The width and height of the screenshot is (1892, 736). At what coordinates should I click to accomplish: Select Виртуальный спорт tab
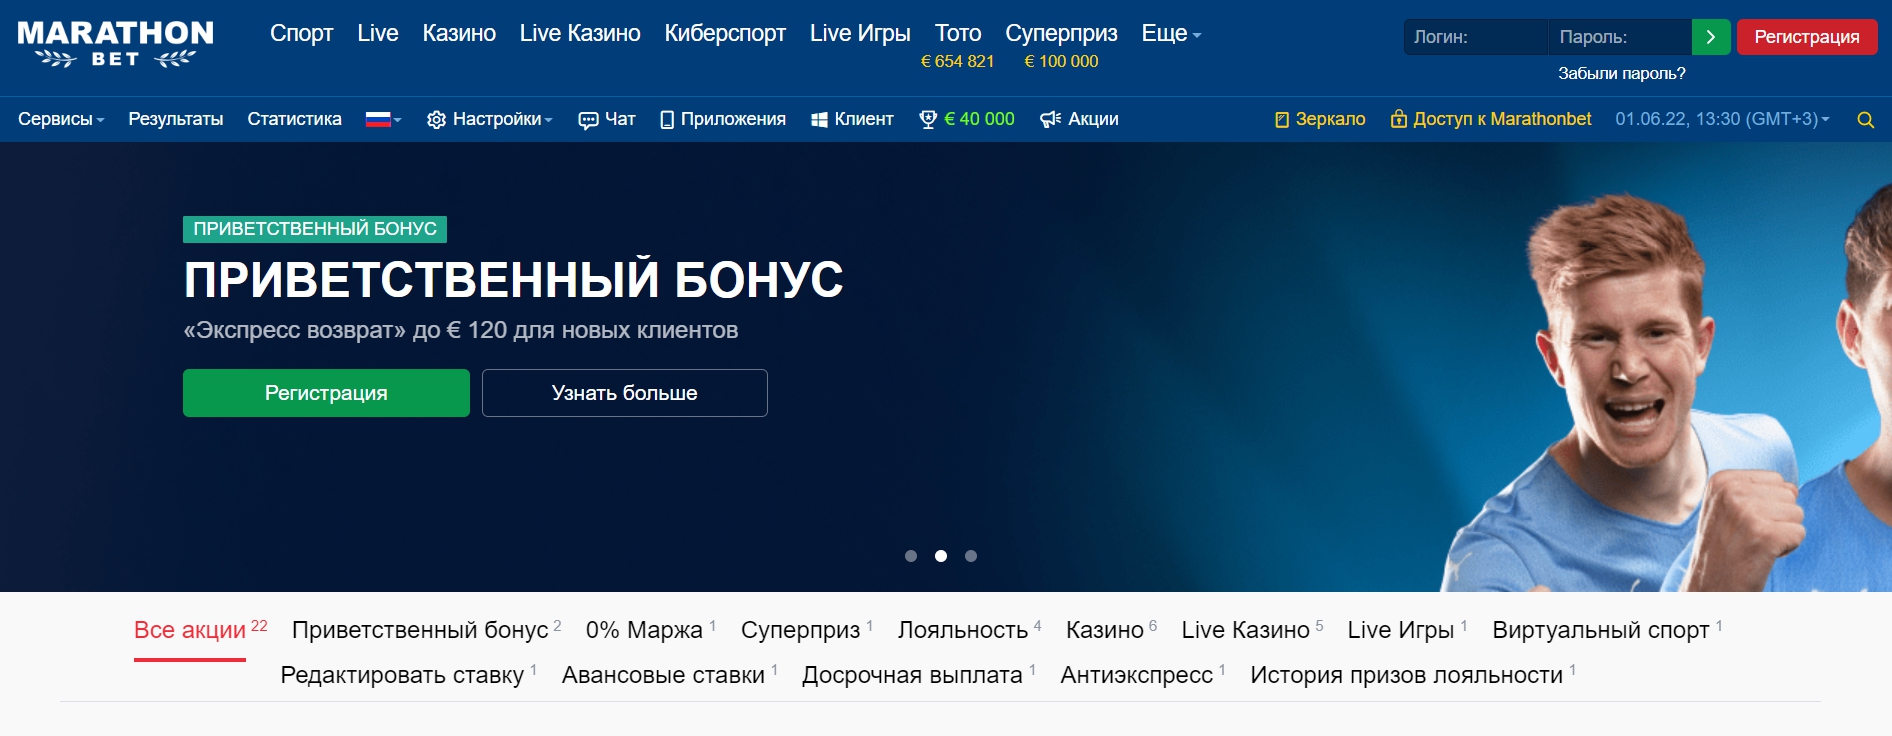[x=1607, y=630]
